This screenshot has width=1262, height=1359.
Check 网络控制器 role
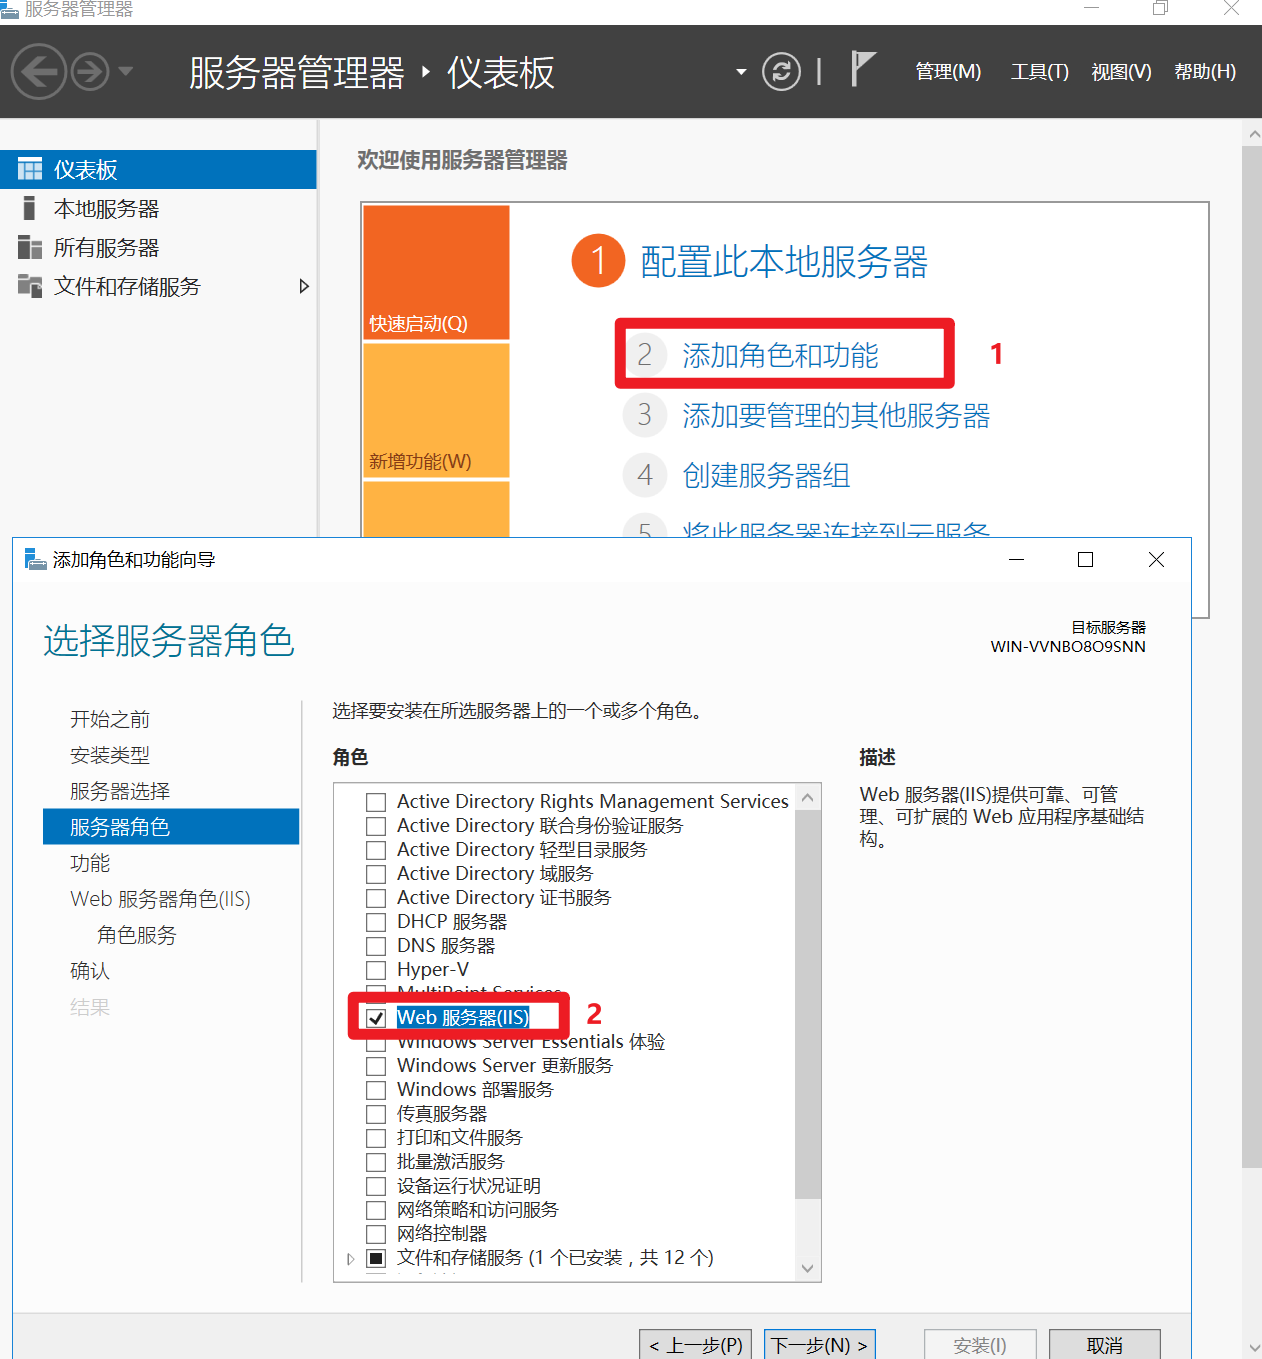(376, 1234)
